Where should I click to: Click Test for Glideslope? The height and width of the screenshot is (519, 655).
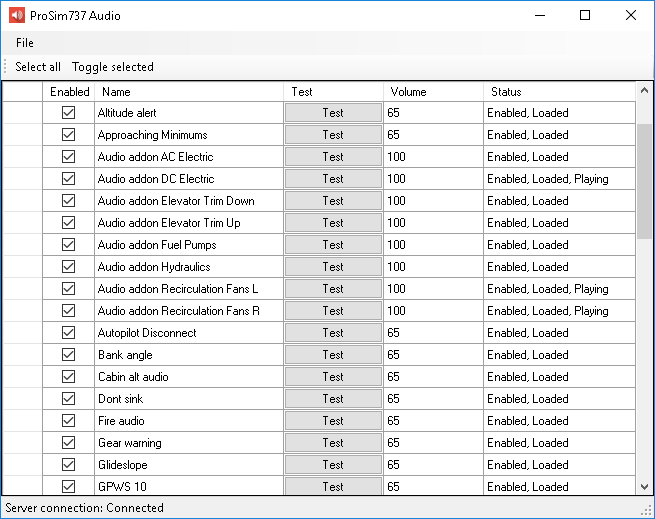tap(333, 465)
